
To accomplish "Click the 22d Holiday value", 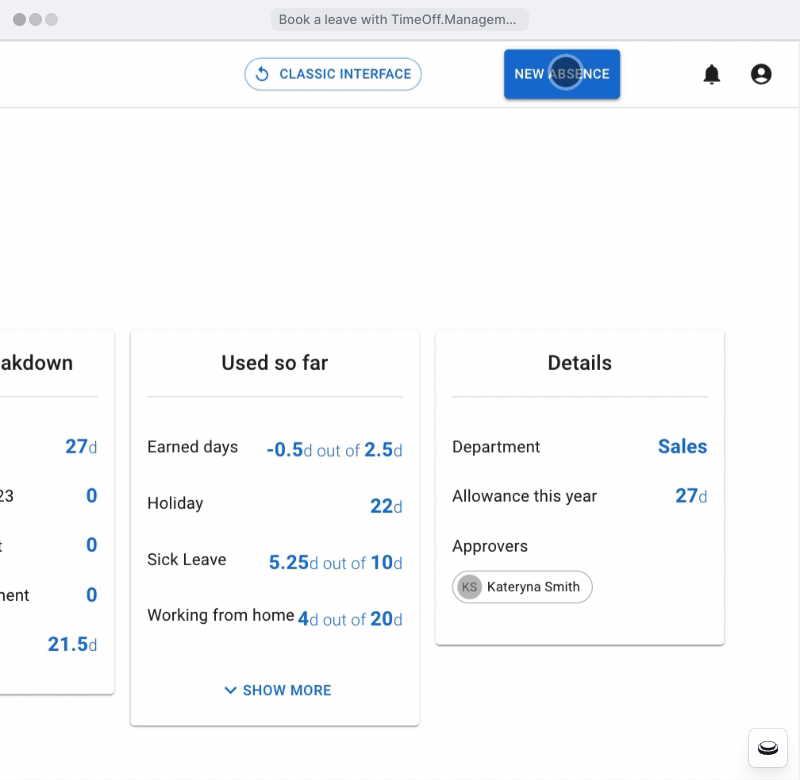I will (x=385, y=506).
